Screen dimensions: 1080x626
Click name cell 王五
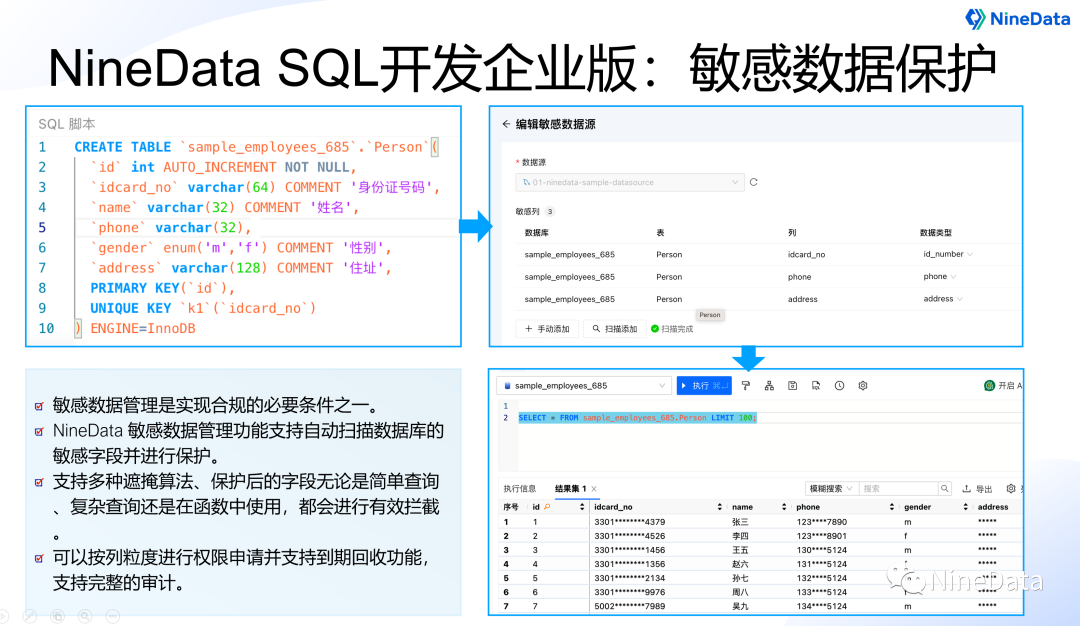tap(740, 550)
